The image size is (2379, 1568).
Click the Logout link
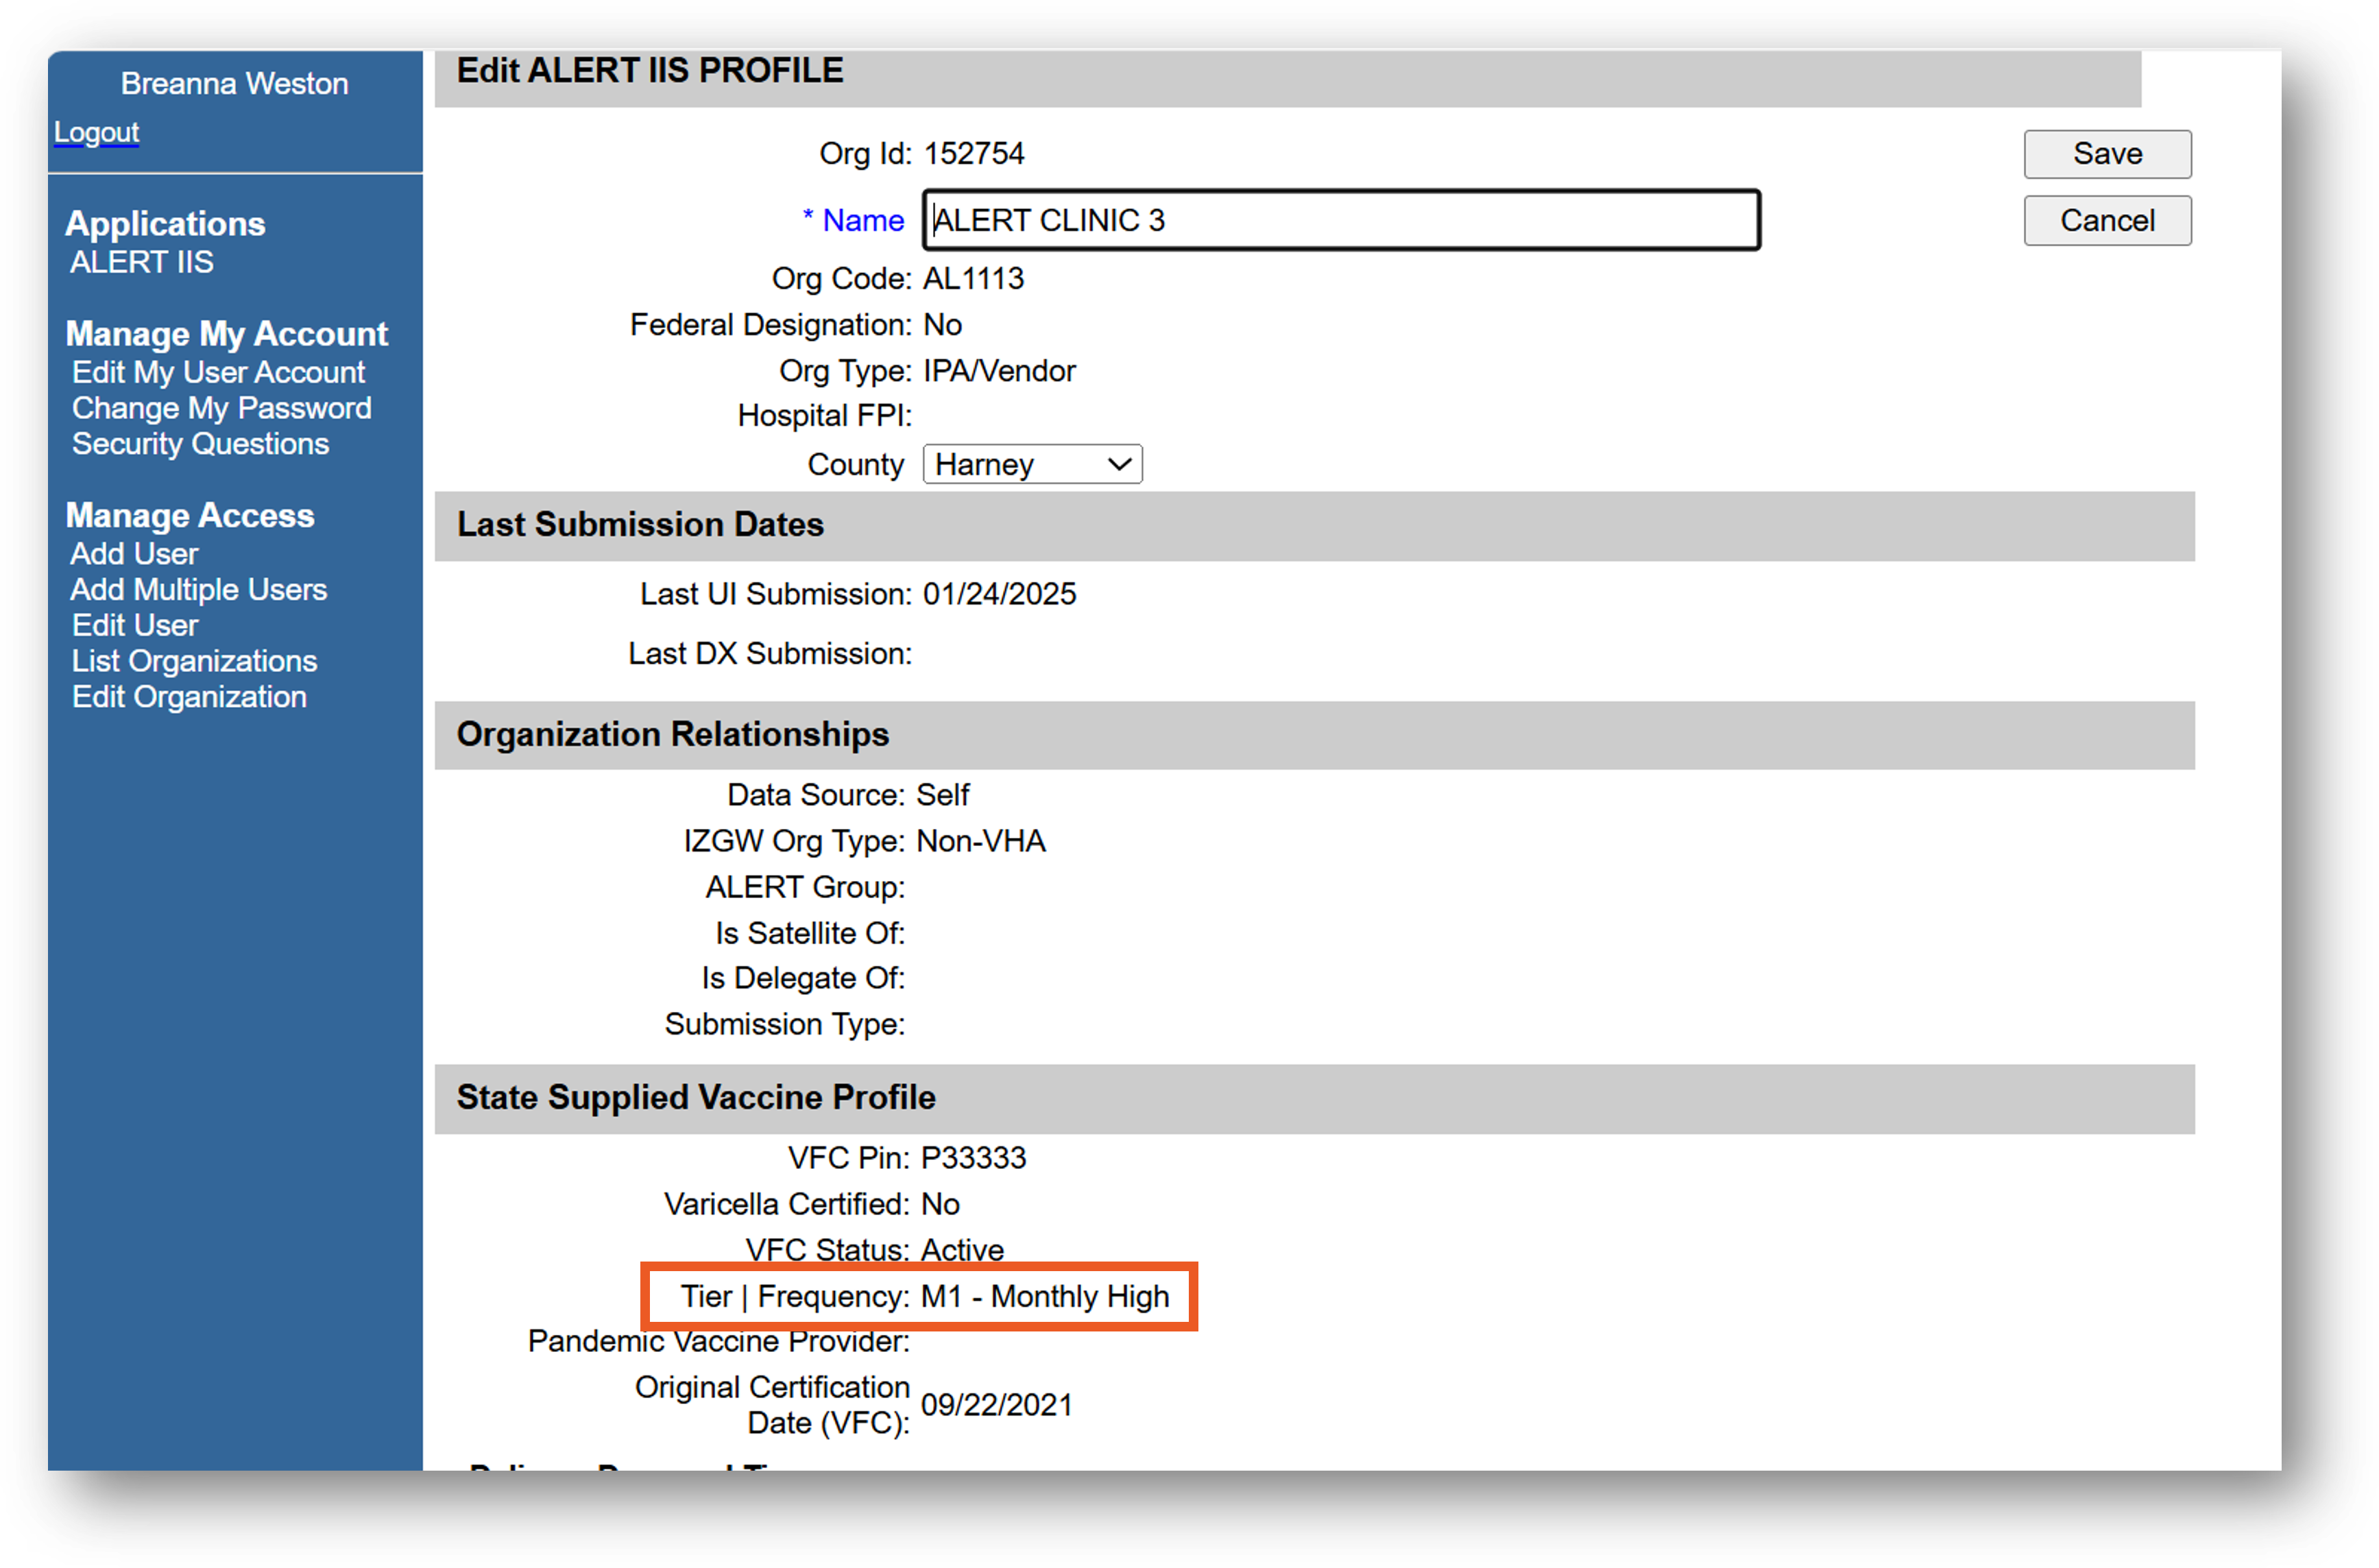coord(96,132)
